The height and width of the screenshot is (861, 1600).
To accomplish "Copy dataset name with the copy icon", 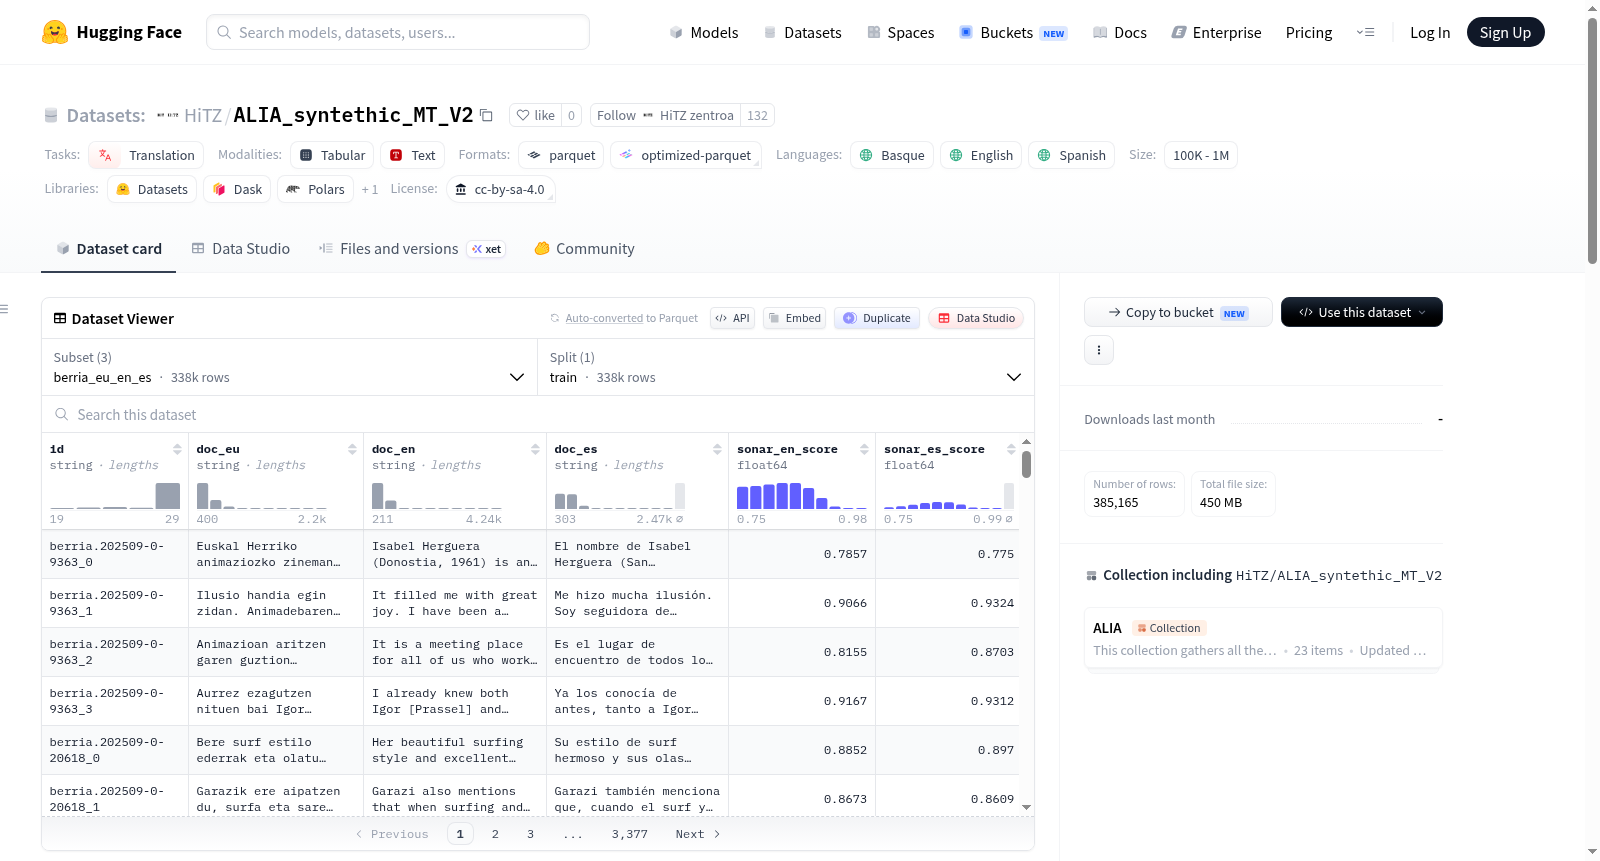I will (486, 115).
